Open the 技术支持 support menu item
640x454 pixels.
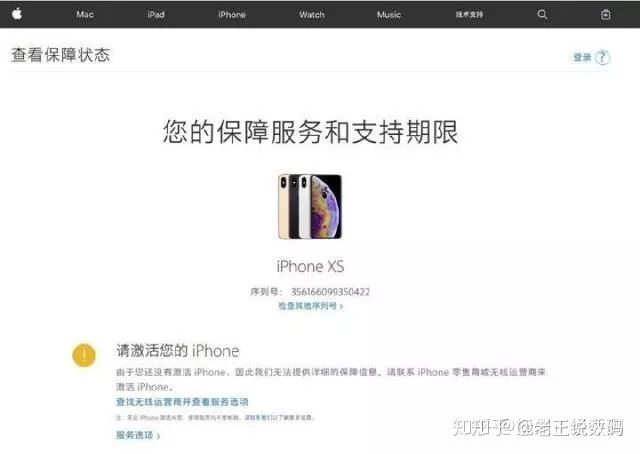(469, 15)
